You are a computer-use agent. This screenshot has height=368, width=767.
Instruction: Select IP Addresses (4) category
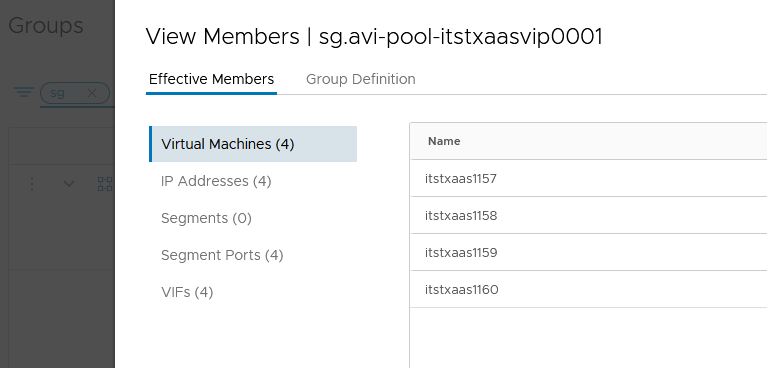(216, 181)
